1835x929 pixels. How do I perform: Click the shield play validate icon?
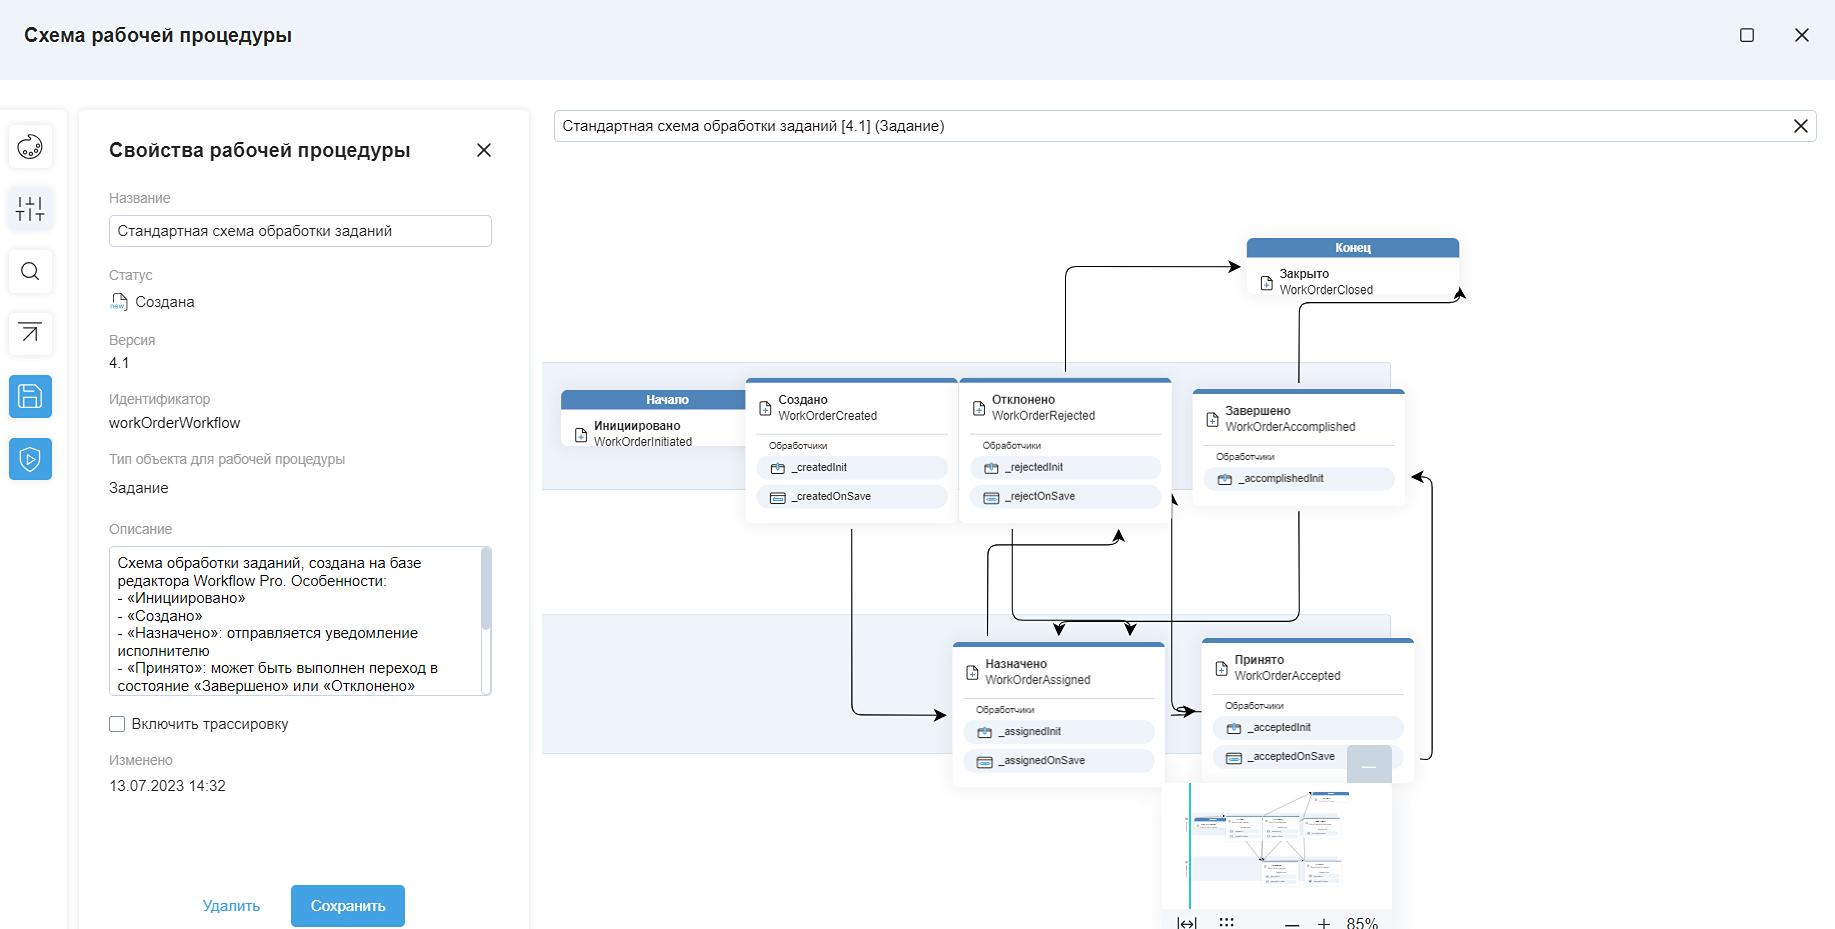(30, 459)
